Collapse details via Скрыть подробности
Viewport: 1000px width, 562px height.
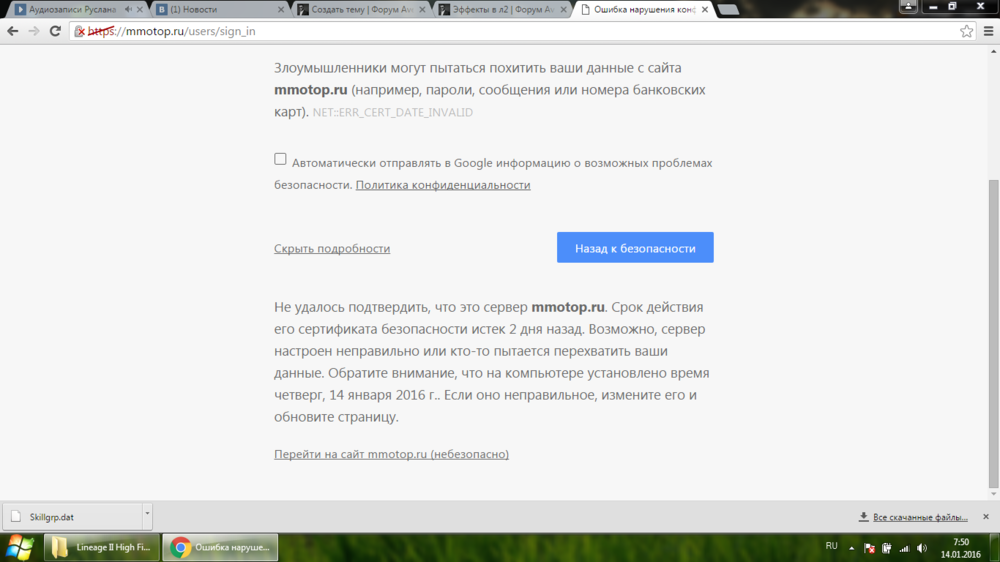coord(332,249)
